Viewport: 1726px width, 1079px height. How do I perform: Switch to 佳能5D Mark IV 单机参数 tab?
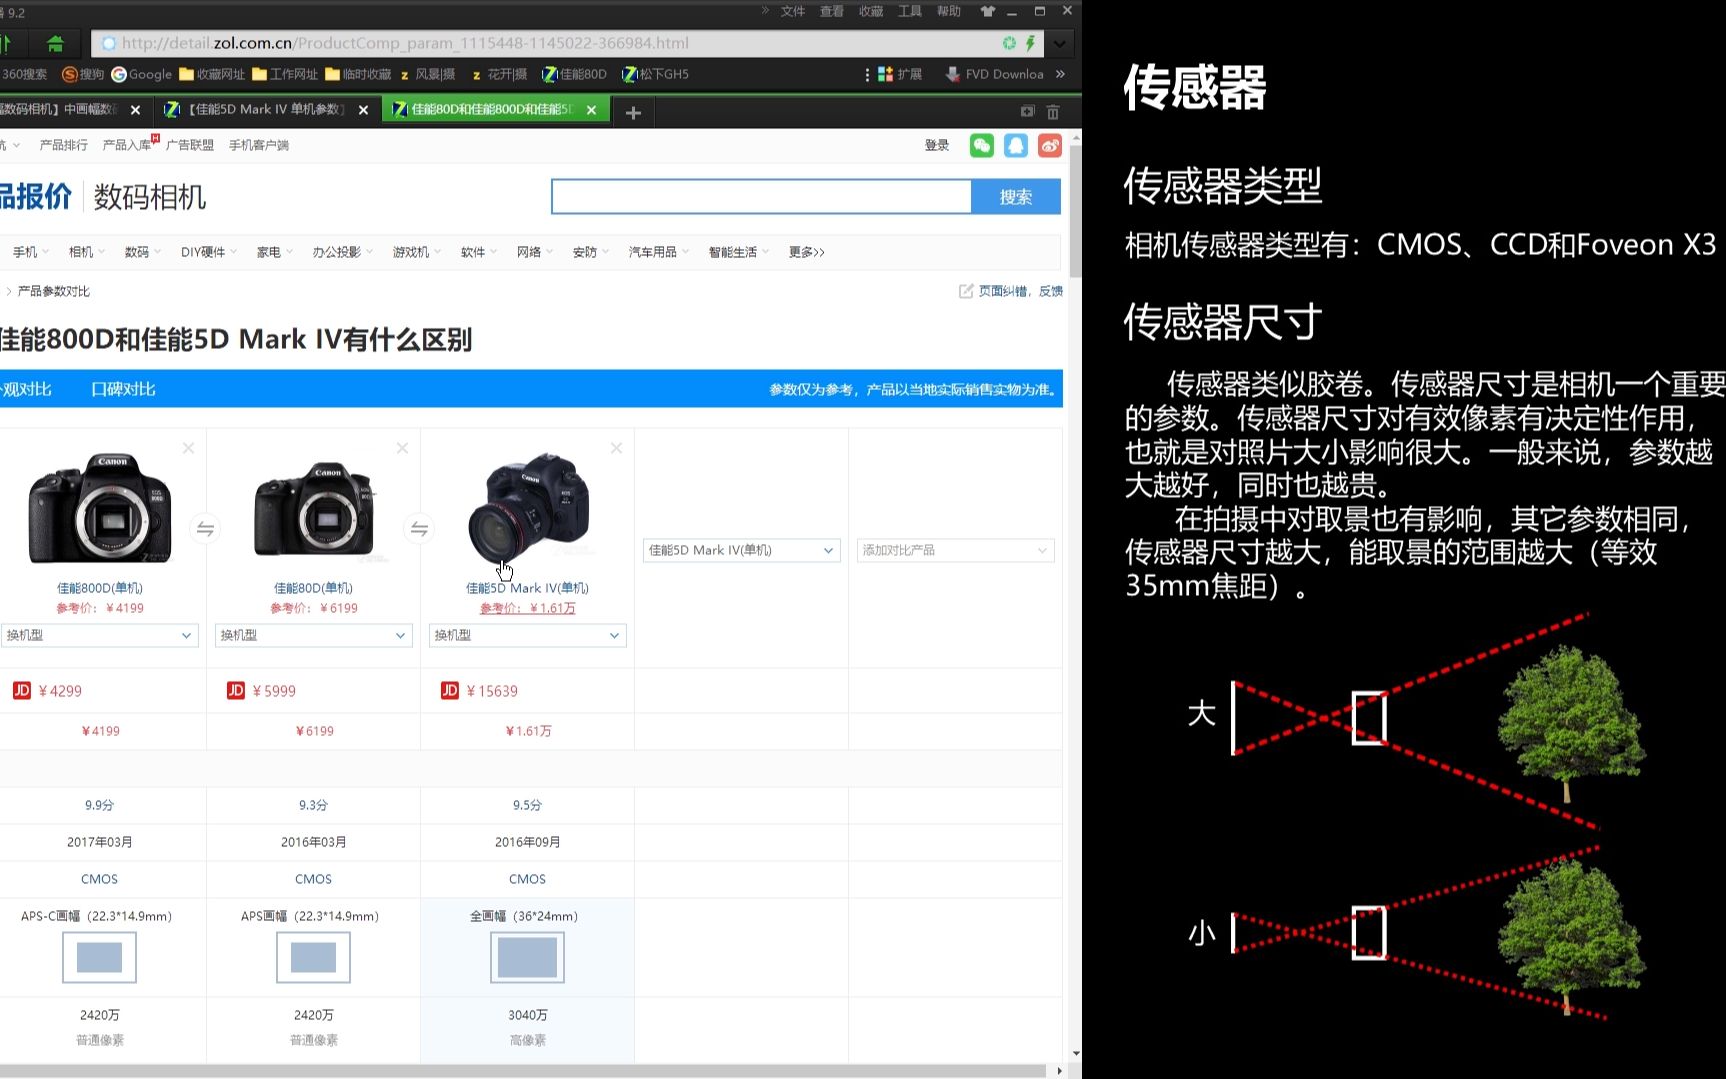click(266, 110)
